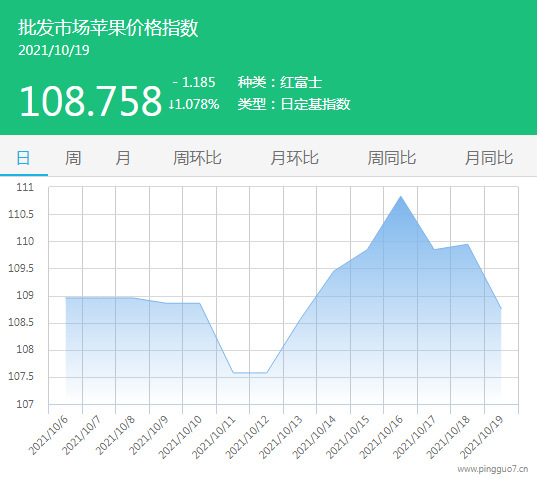Click the 110.5 y-axis label

(21, 215)
